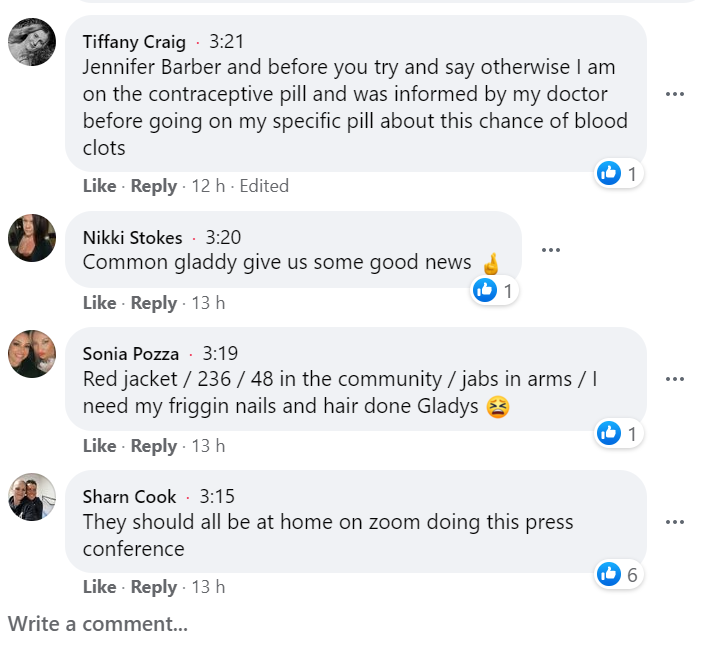Viewport: 706px width, 648px height.
Task: Click Sonia Pozza's profile picture
Action: pos(31,354)
